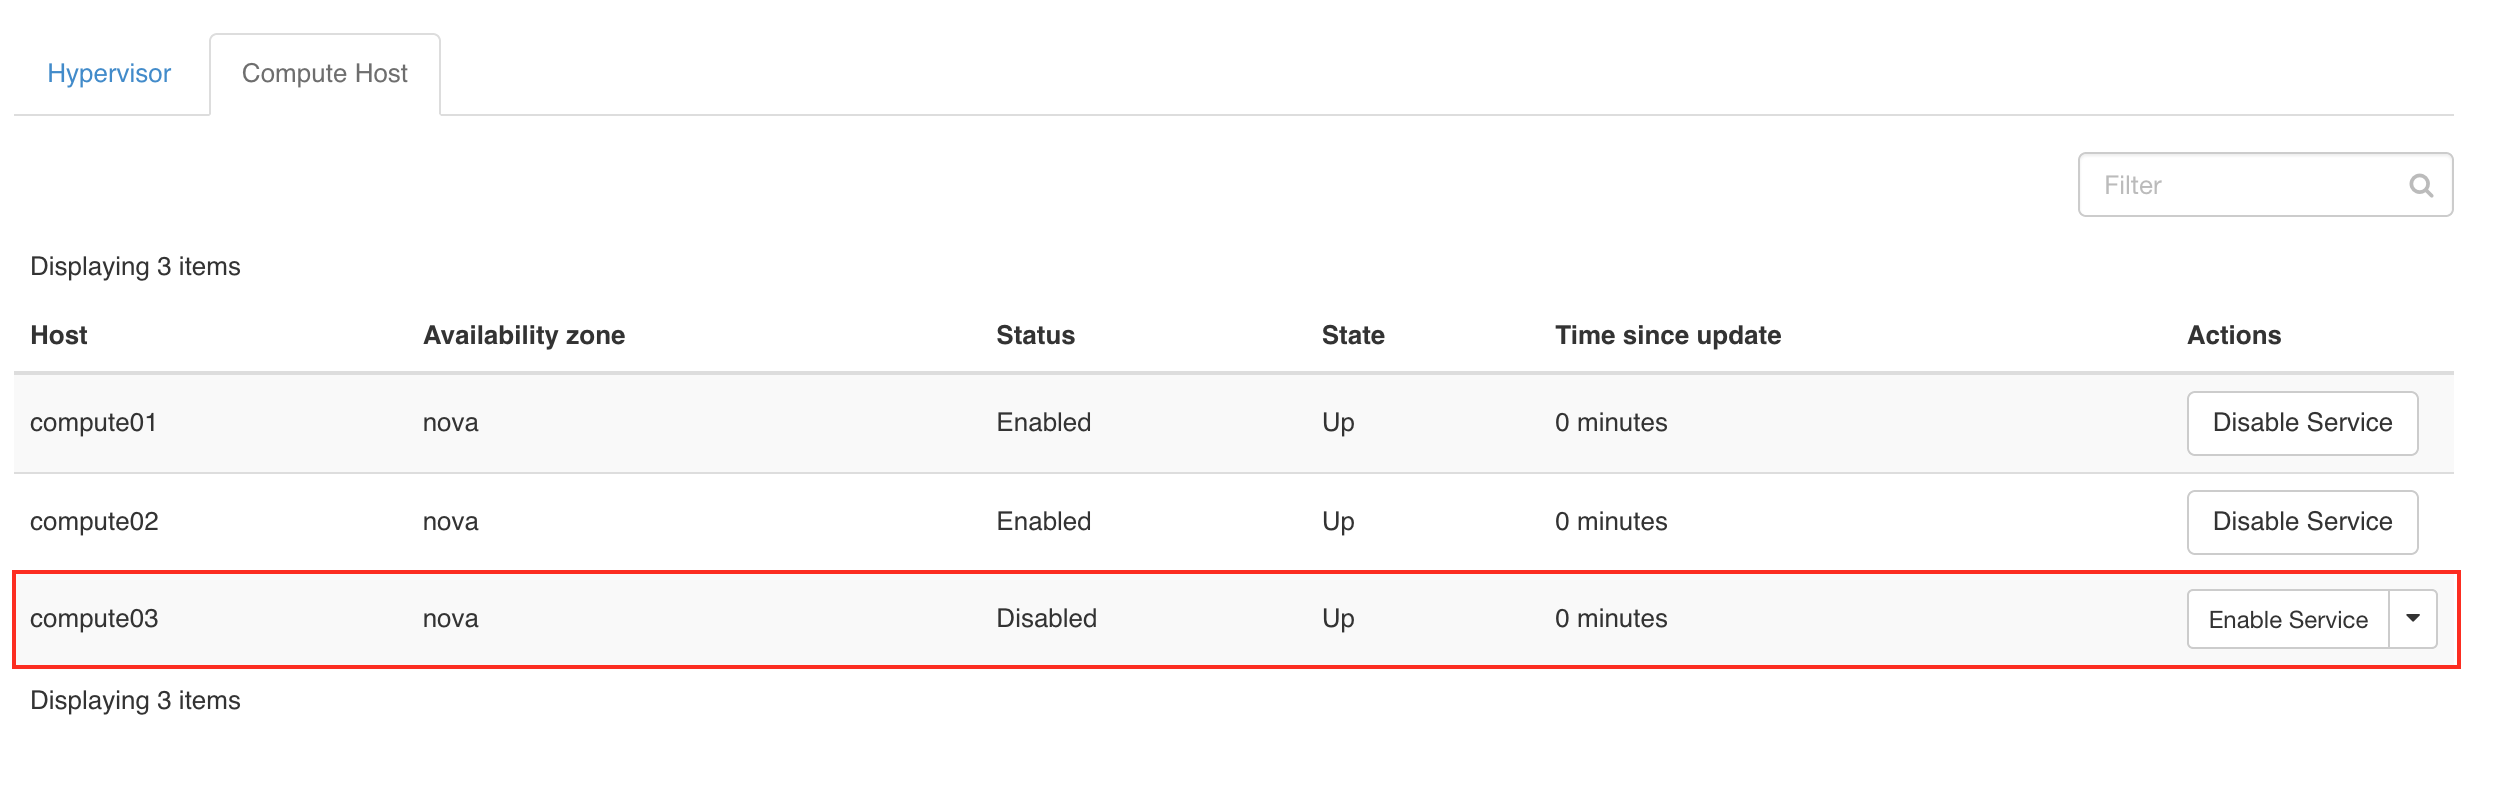Select the compute01 host name

(x=93, y=422)
